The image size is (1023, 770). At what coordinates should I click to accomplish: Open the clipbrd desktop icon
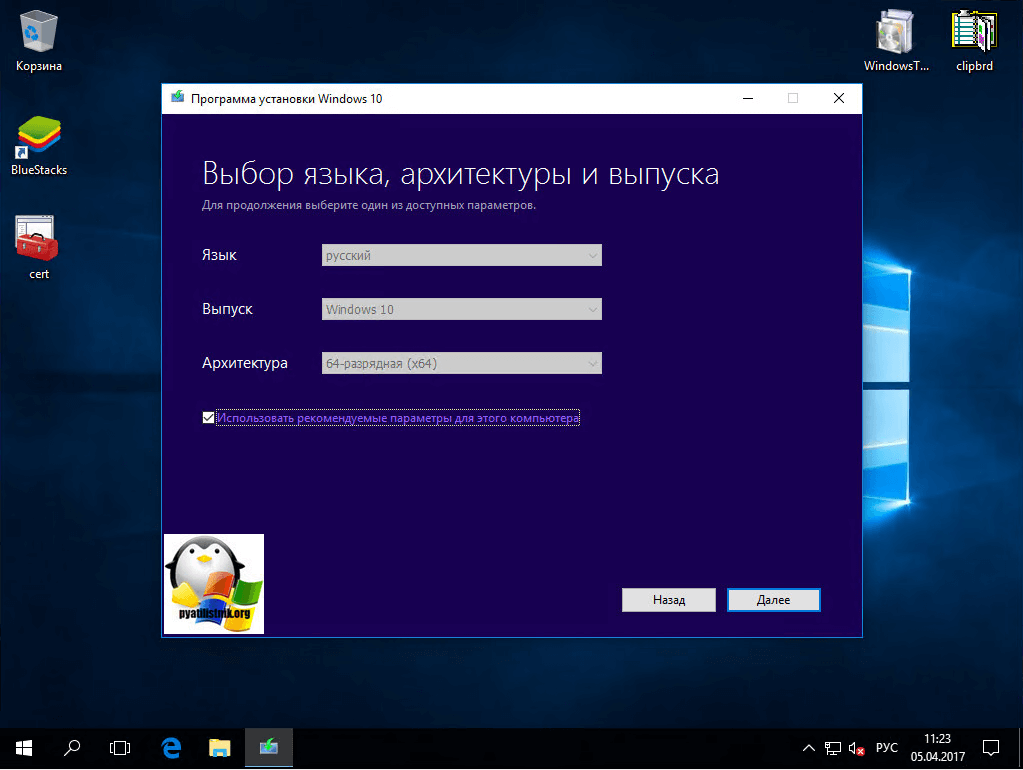pyautogui.click(x=973, y=35)
